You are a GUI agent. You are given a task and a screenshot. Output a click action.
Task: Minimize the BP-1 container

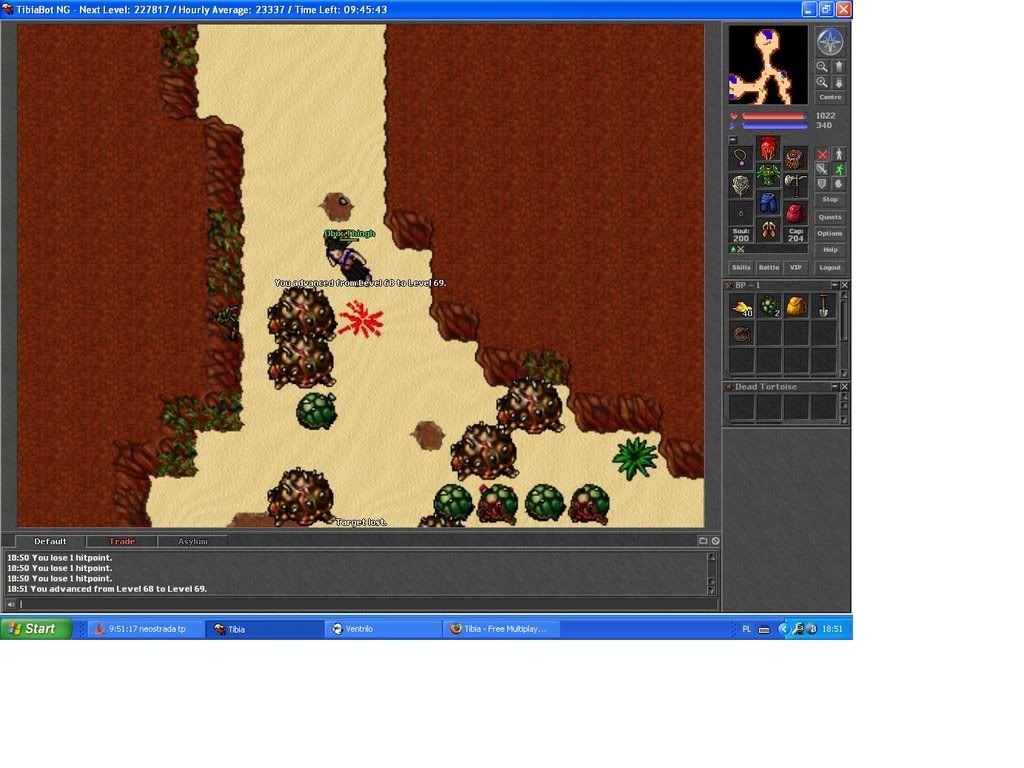coord(834,285)
